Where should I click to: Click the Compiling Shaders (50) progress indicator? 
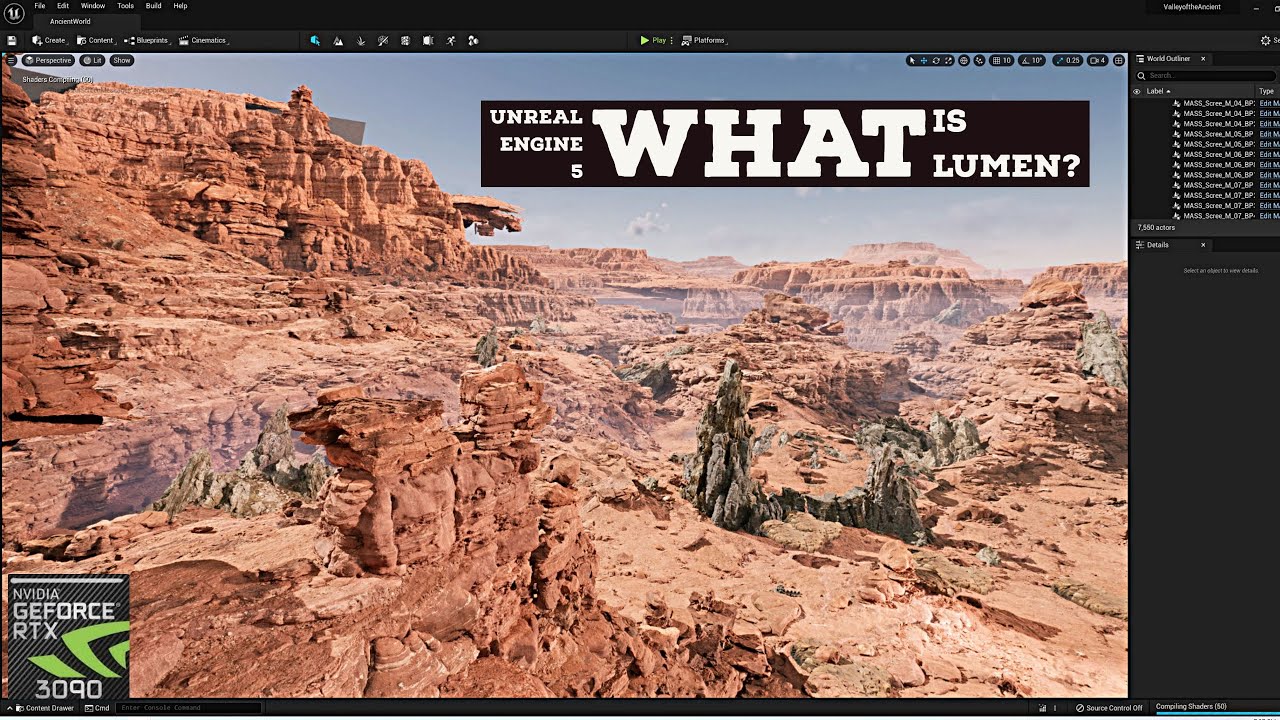[1215, 708]
